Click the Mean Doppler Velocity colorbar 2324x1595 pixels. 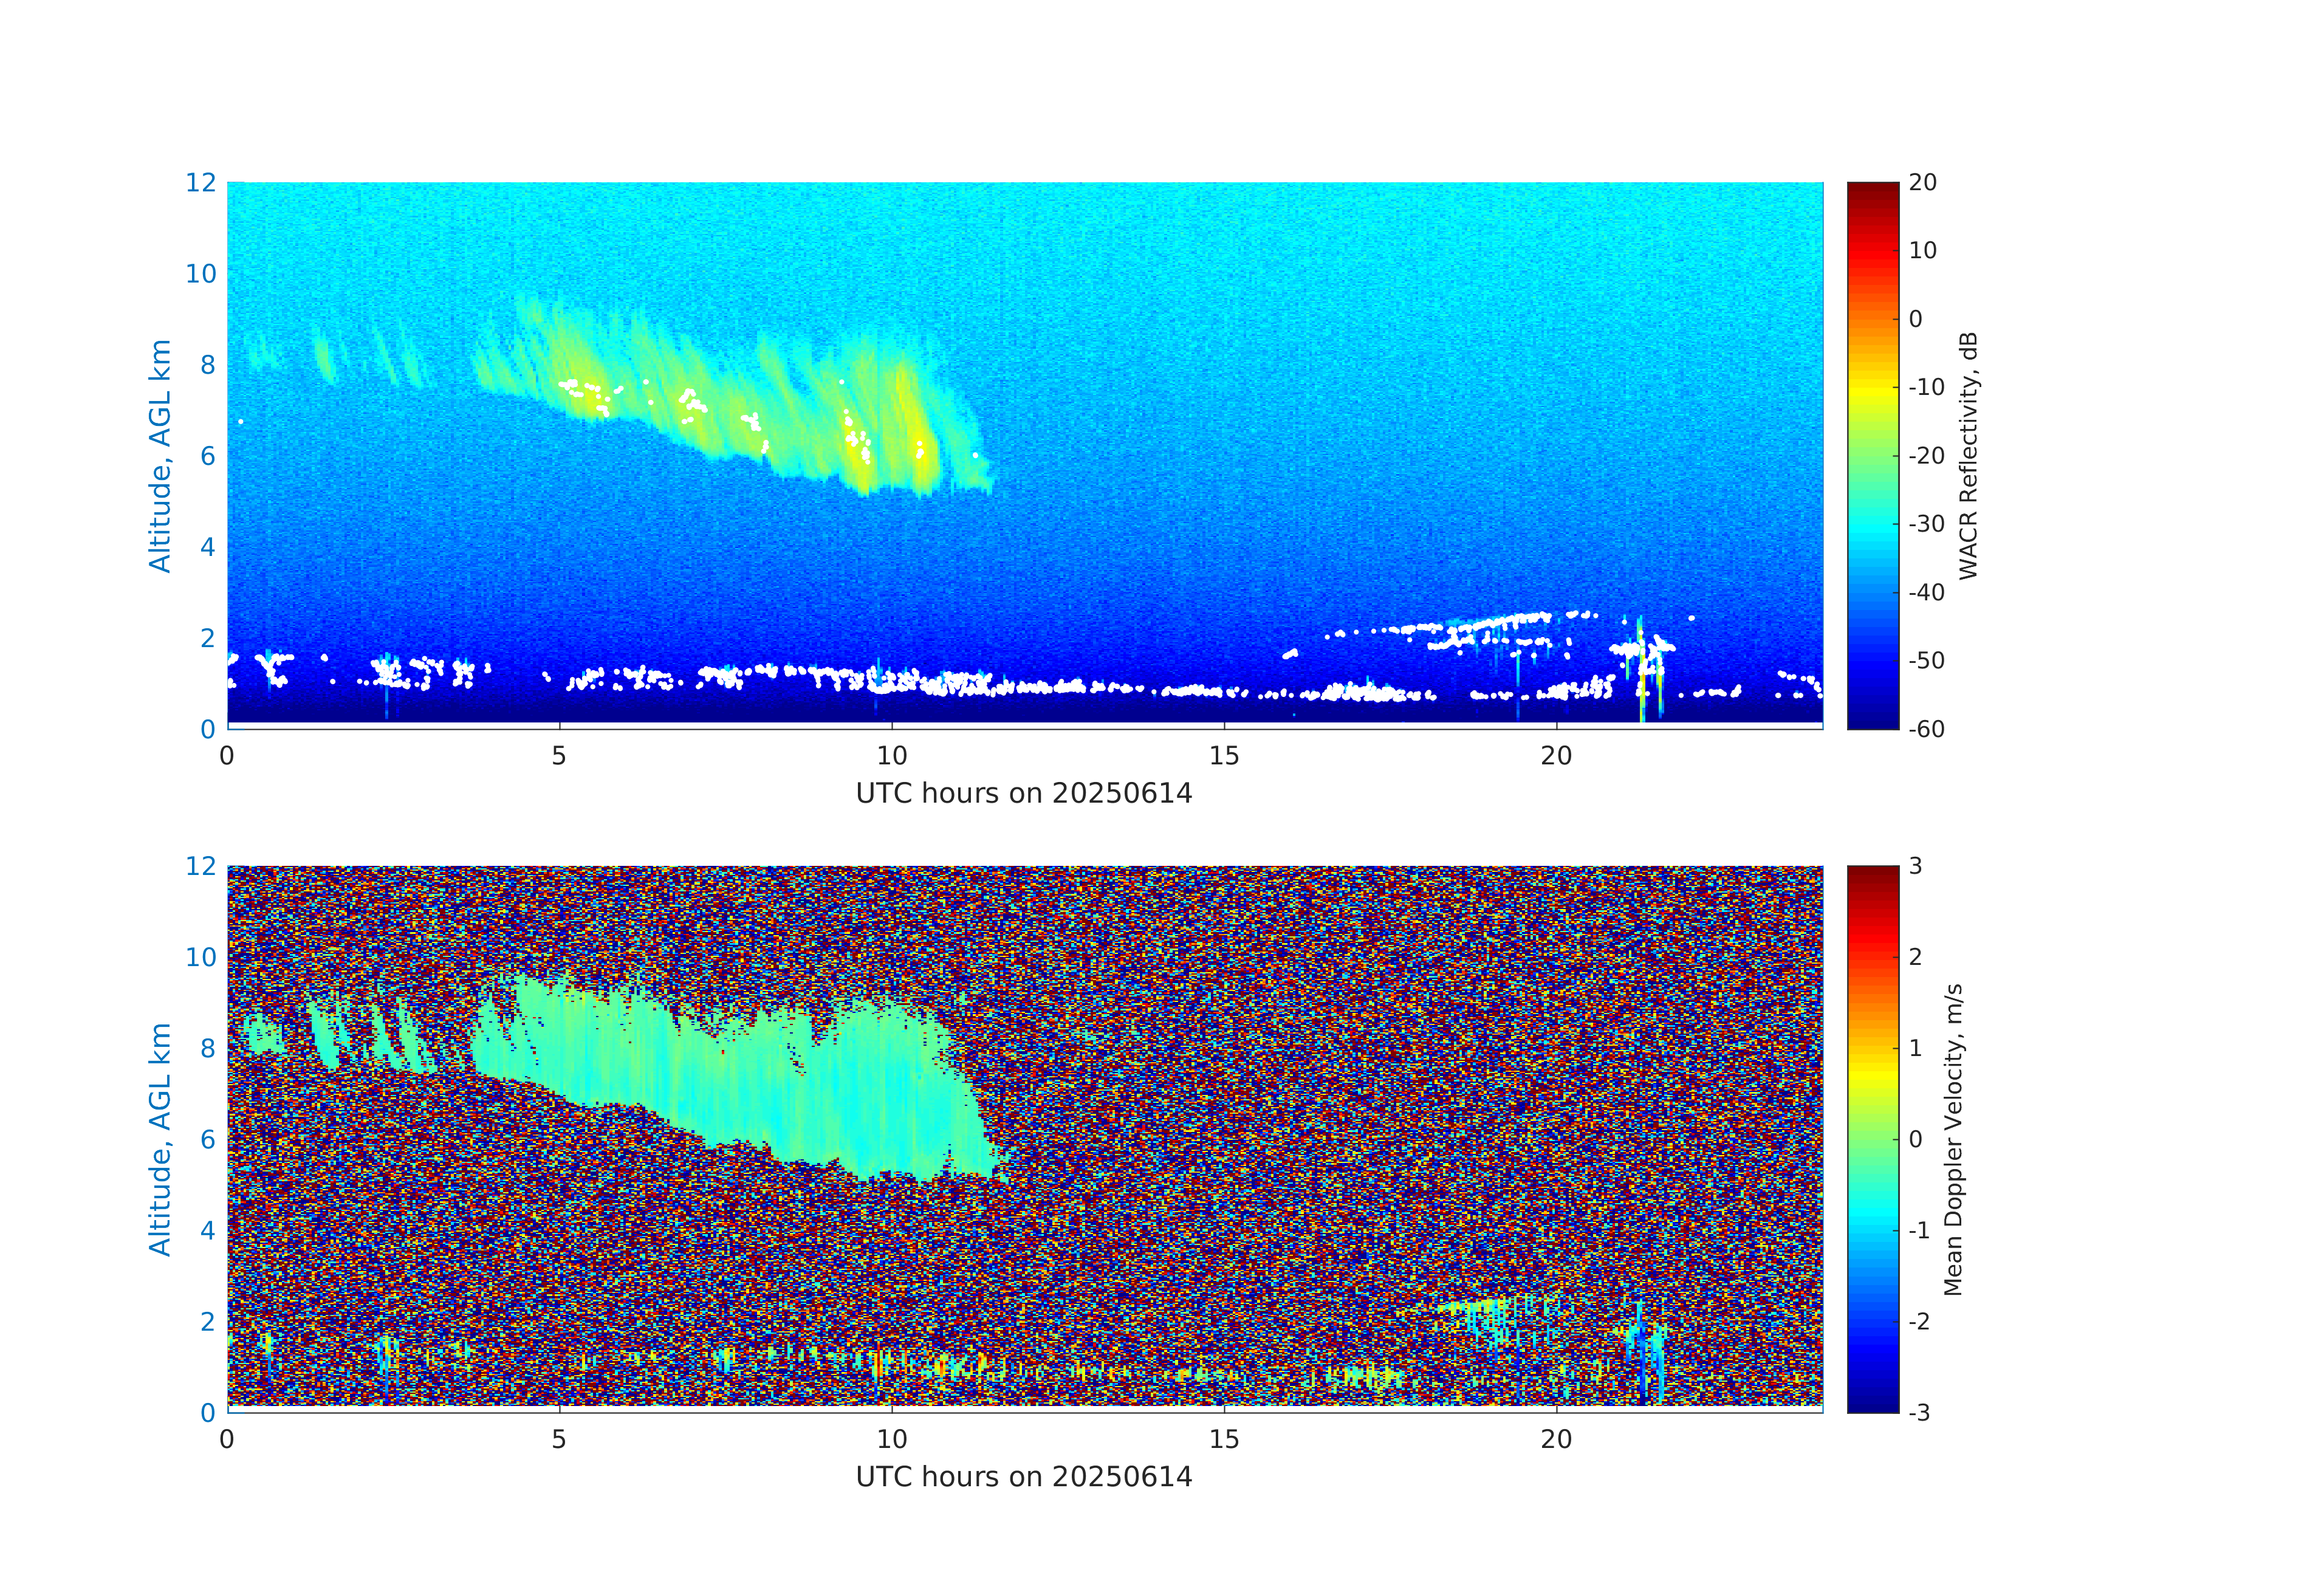click(x=1872, y=1138)
